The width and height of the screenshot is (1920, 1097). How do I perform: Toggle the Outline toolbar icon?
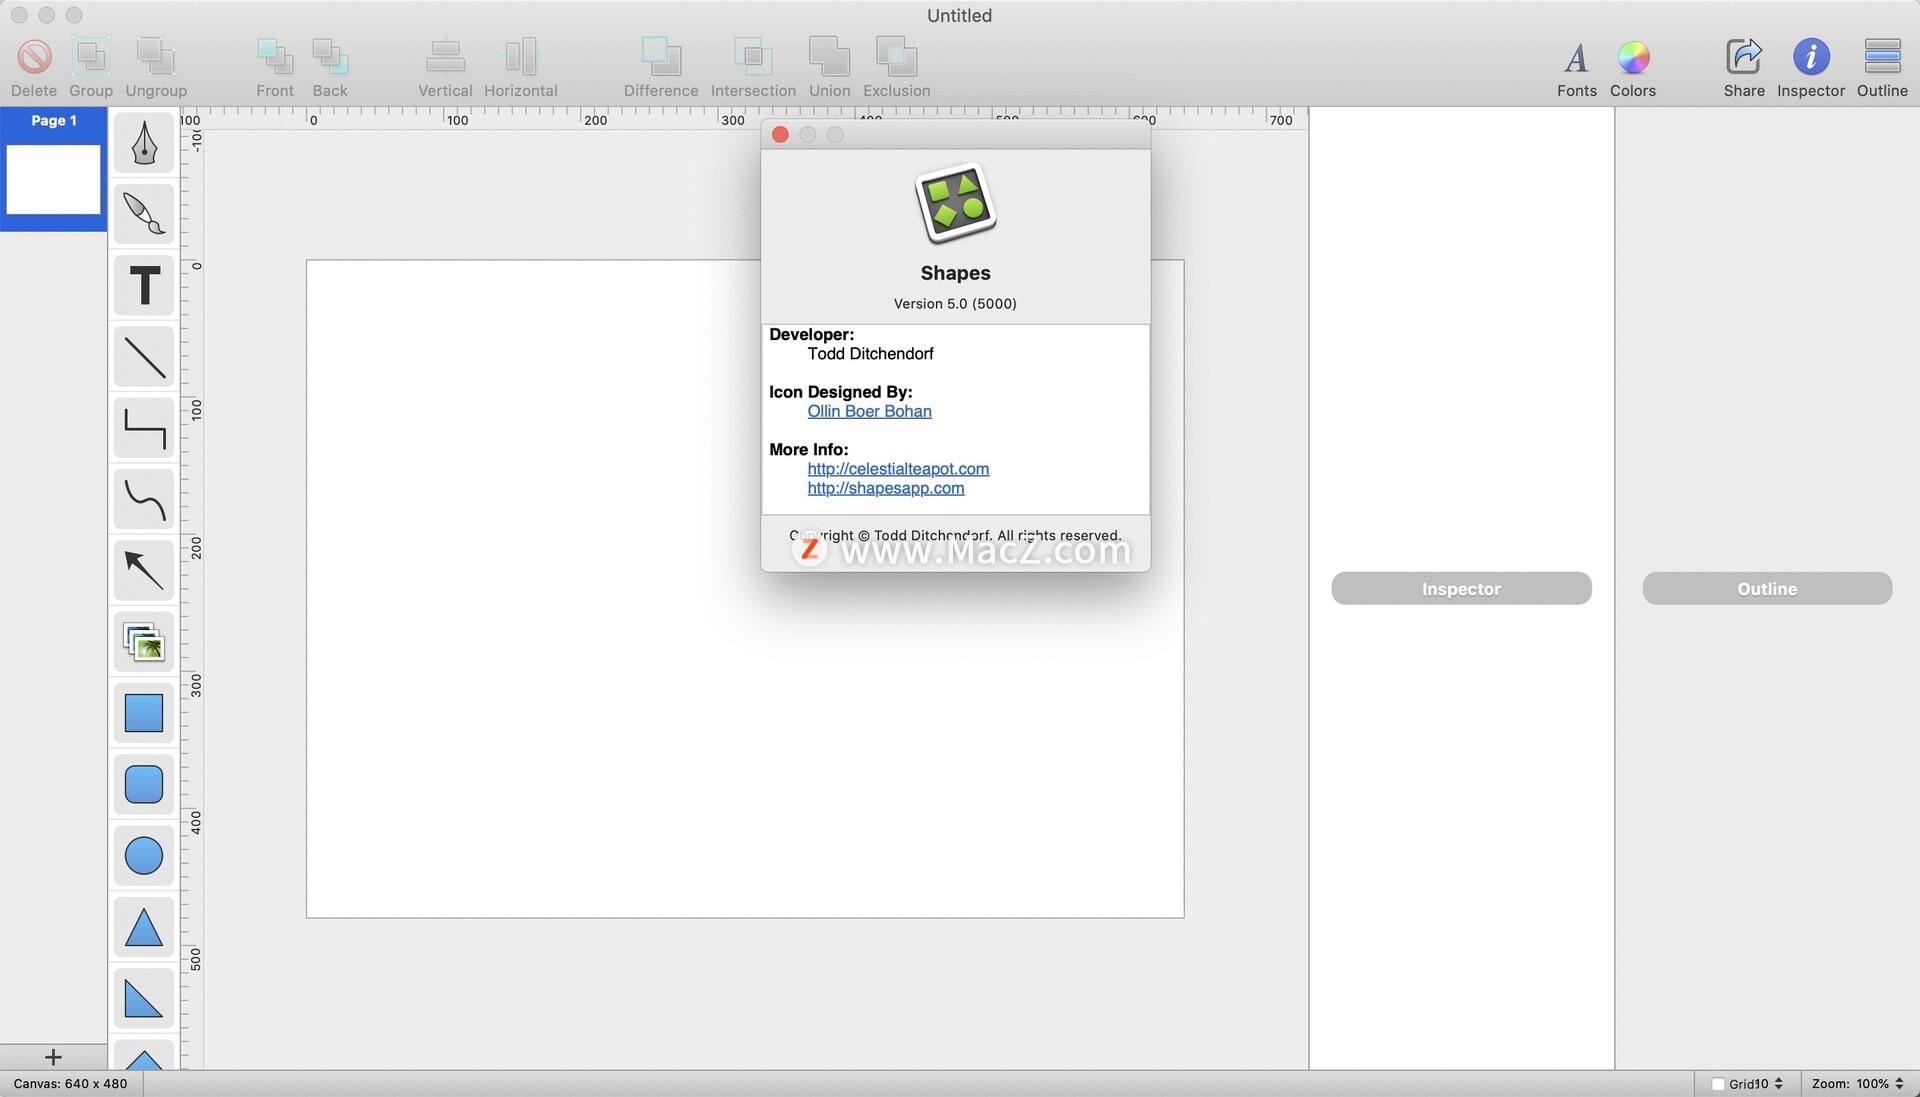tap(1882, 57)
